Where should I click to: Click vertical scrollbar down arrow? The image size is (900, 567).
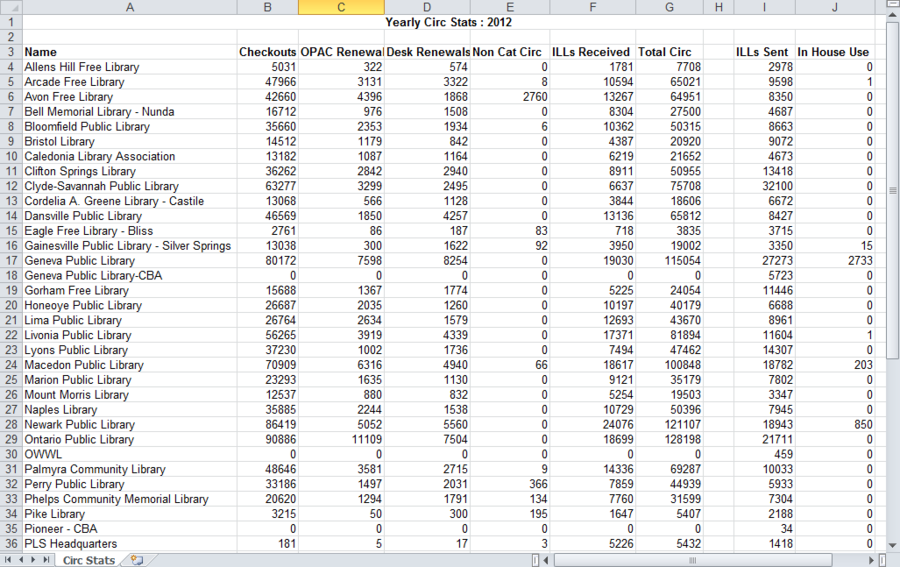tap(893, 545)
